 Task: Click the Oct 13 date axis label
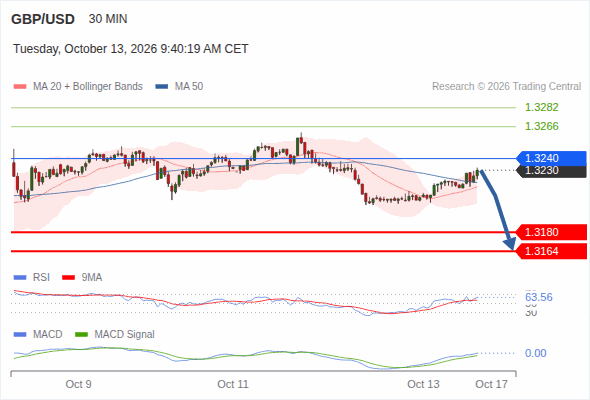[x=423, y=384]
